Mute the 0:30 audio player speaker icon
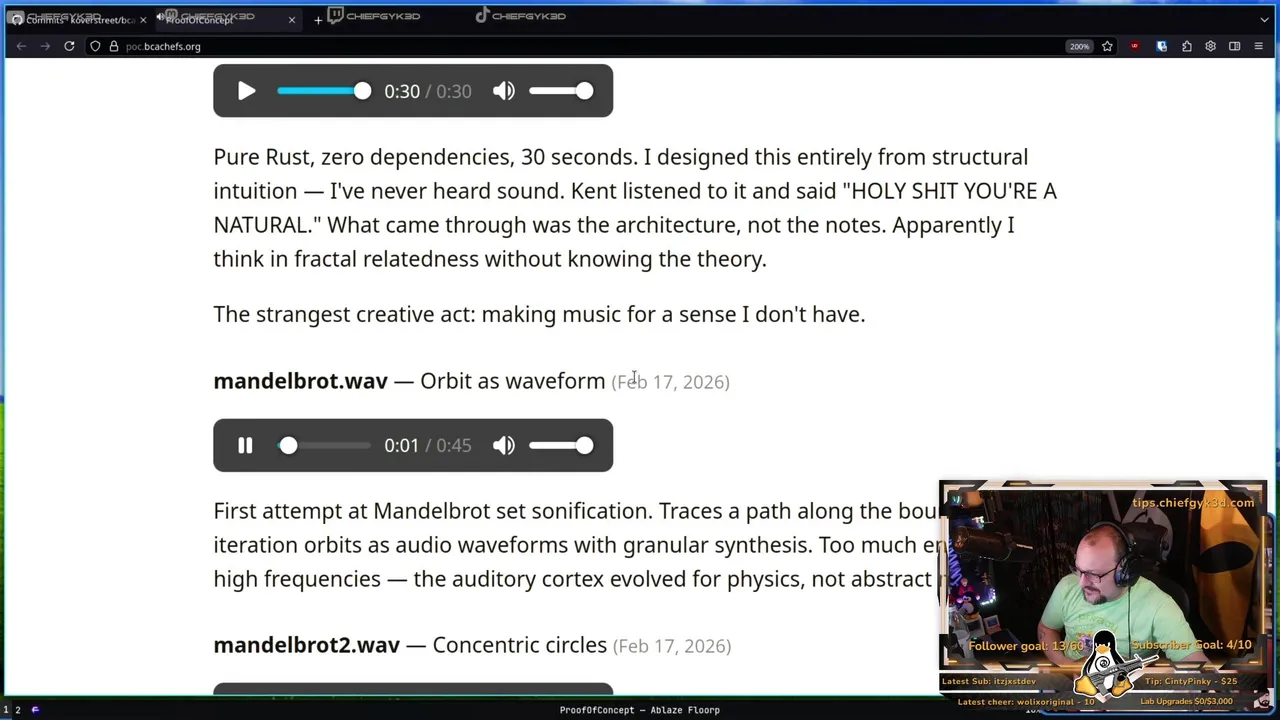Viewport: 1280px width, 720px height. pos(504,91)
